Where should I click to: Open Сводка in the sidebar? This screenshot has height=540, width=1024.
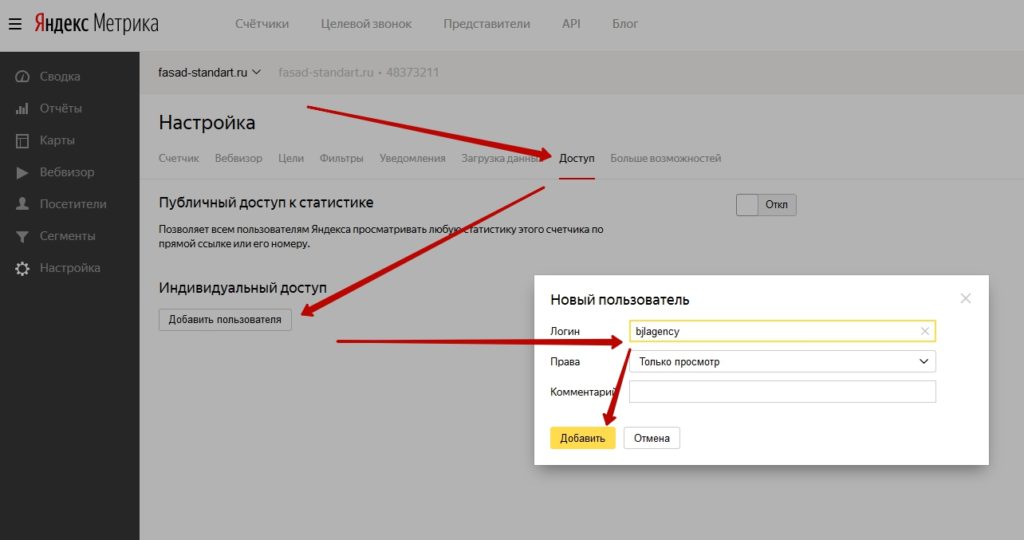pyautogui.click(x=60, y=76)
